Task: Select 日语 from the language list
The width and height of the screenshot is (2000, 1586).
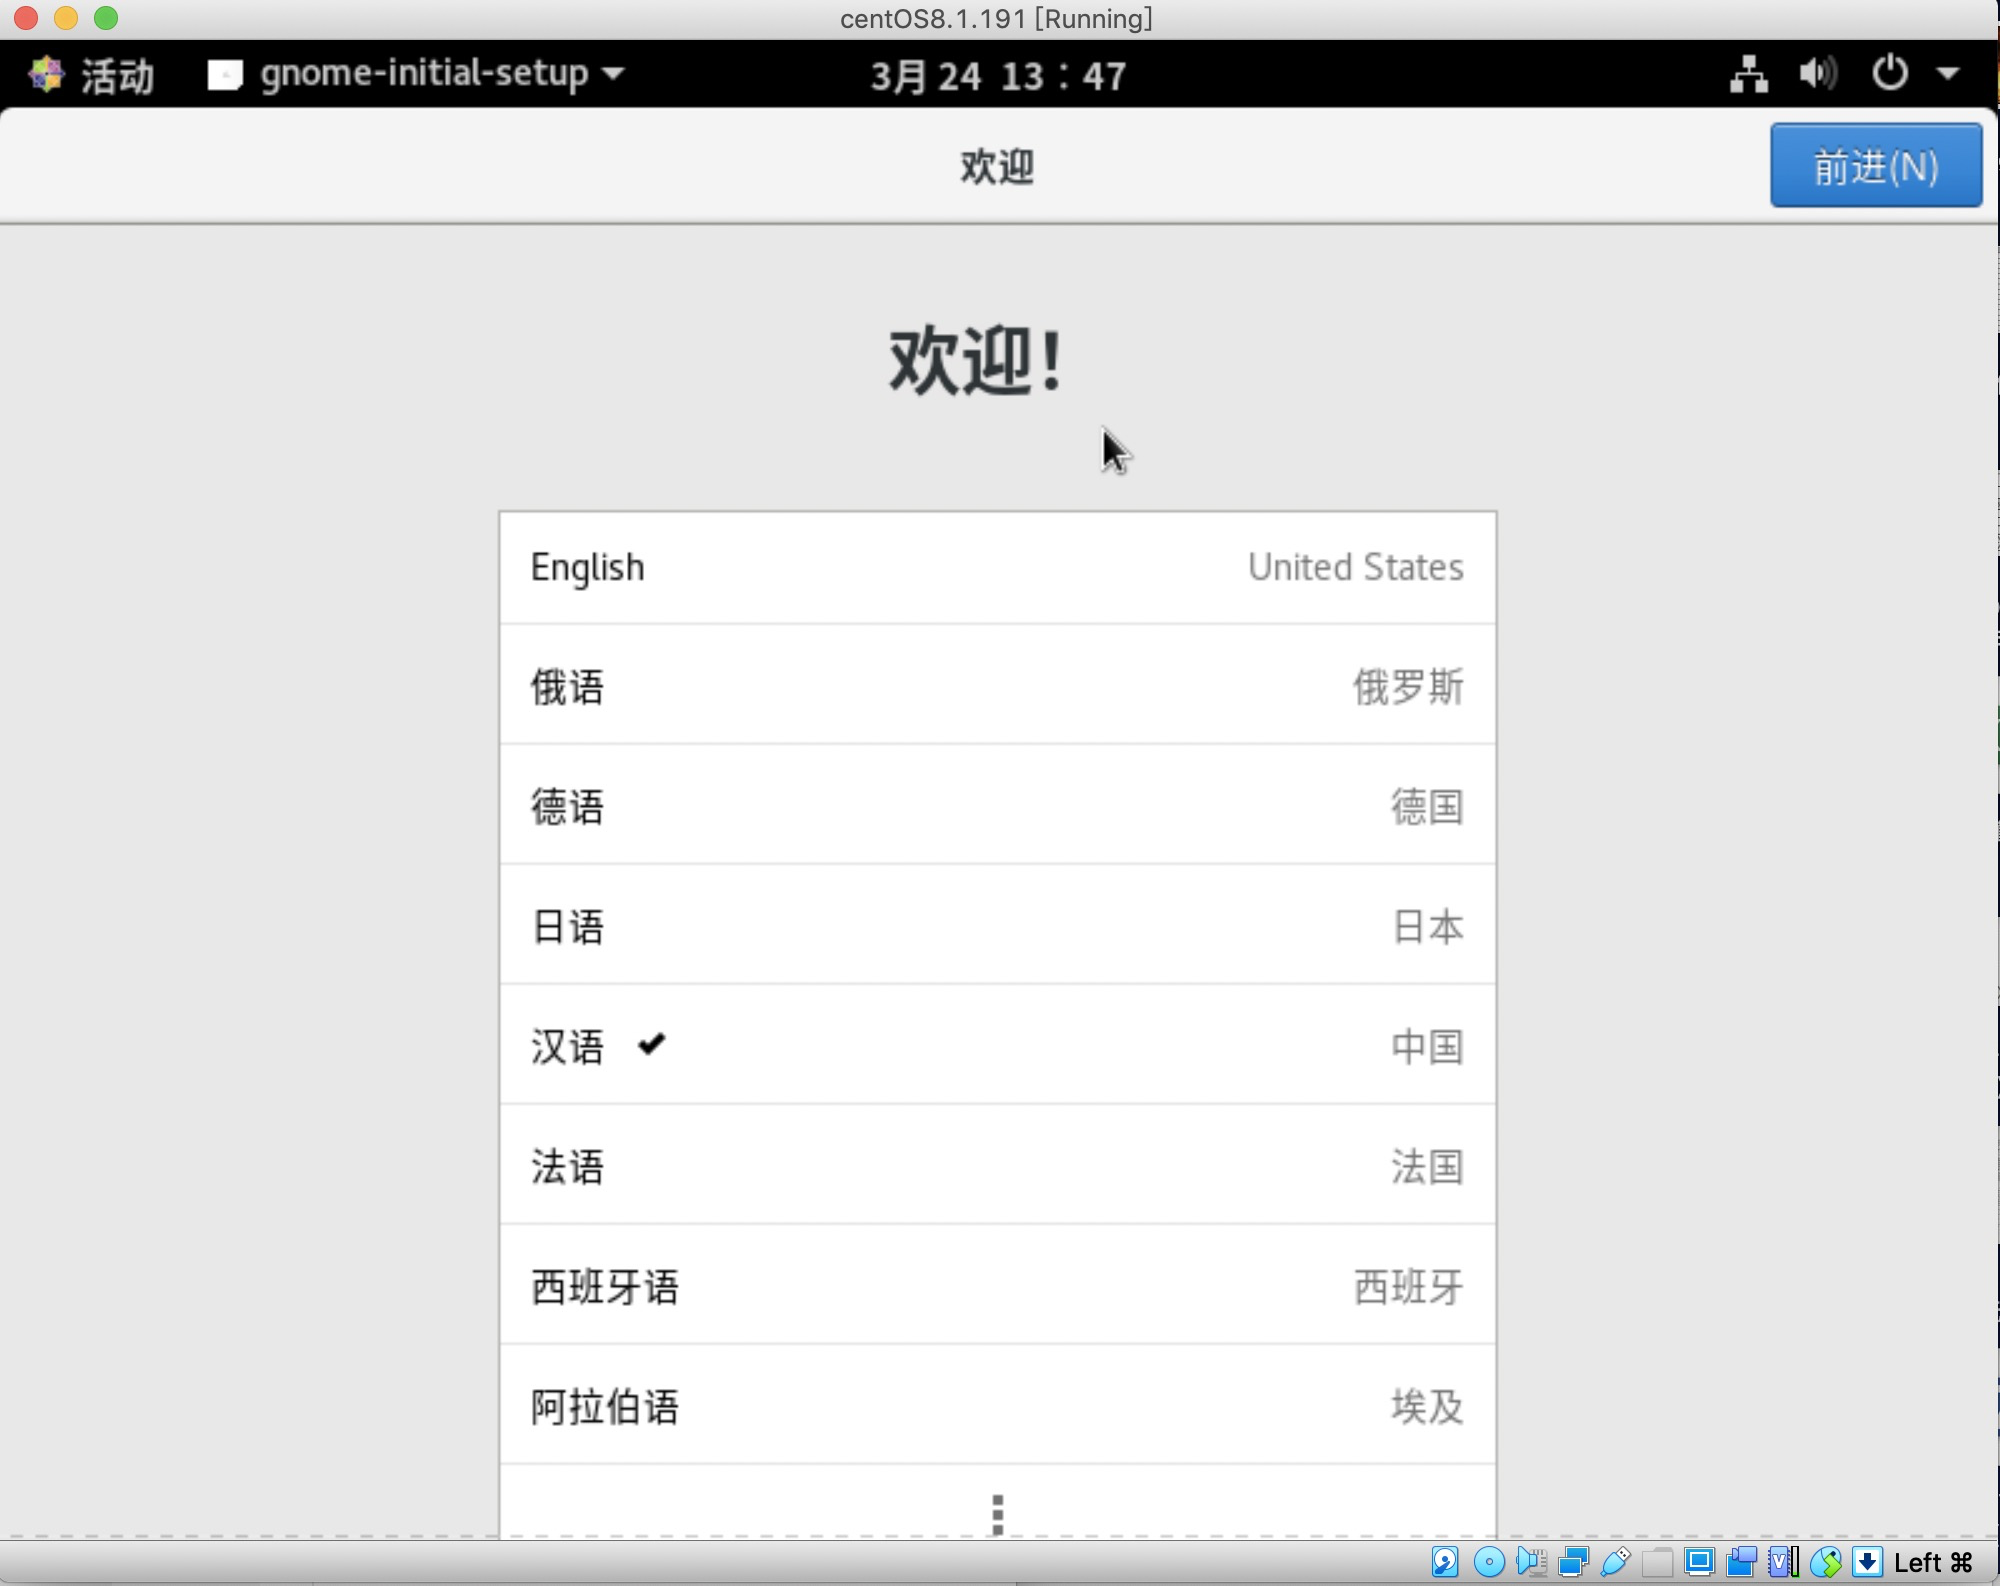Action: click(x=997, y=927)
